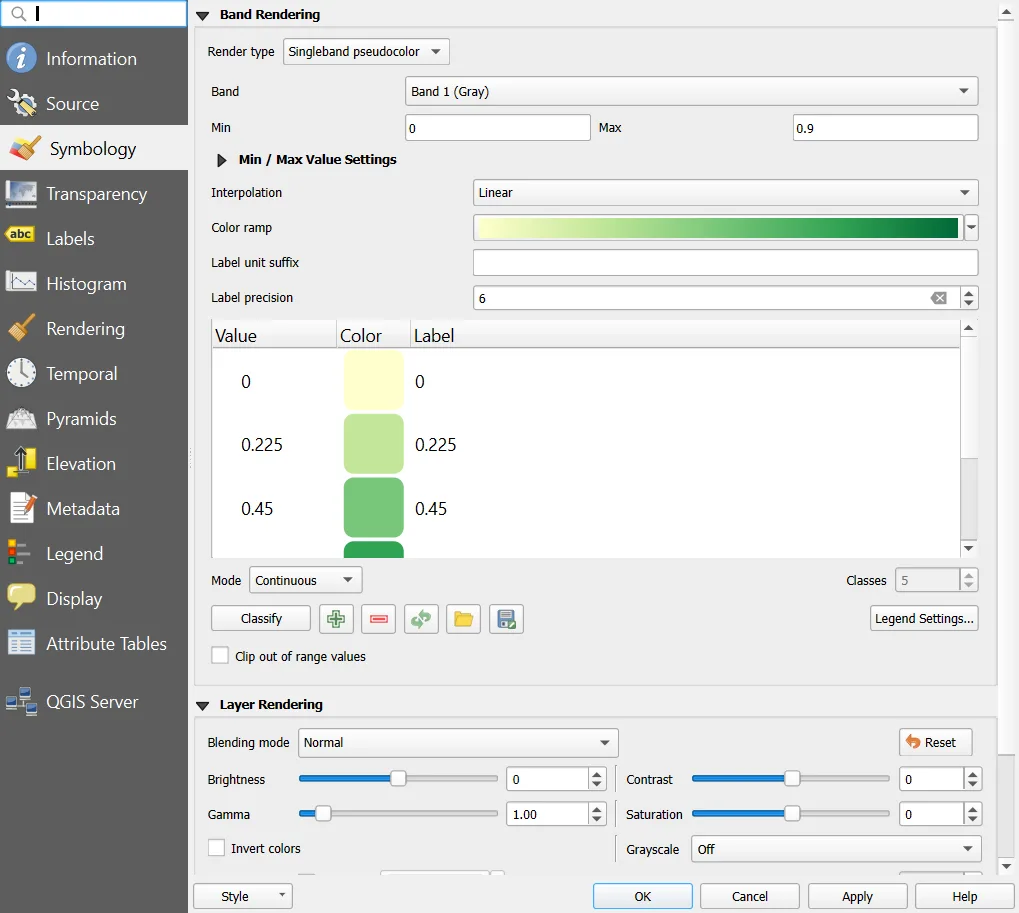This screenshot has width=1019, height=913.
Task: Open the Legend icon
Action: (19, 553)
